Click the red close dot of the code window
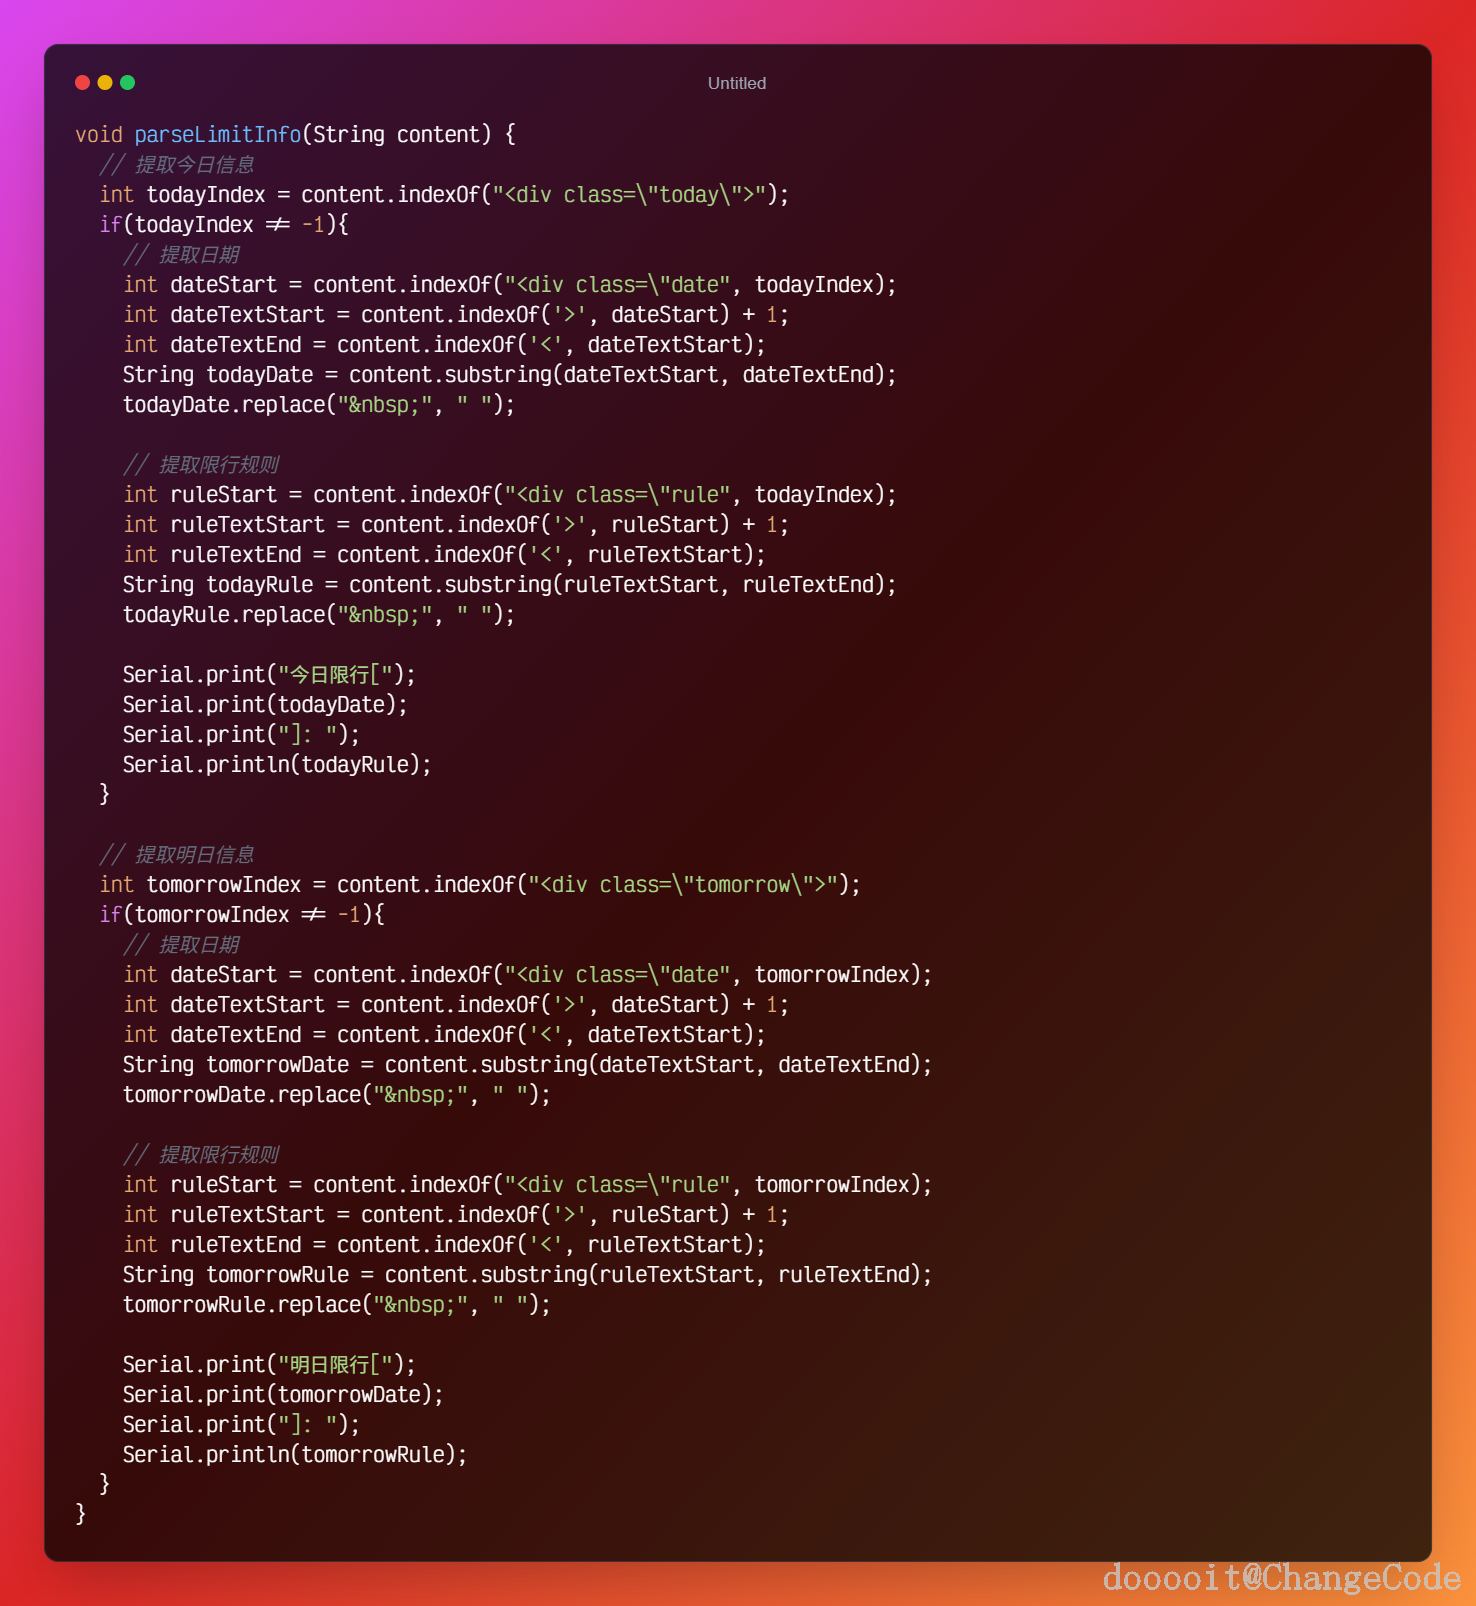The width and height of the screenshot is (1476, 1606). [x=82, y=83]
